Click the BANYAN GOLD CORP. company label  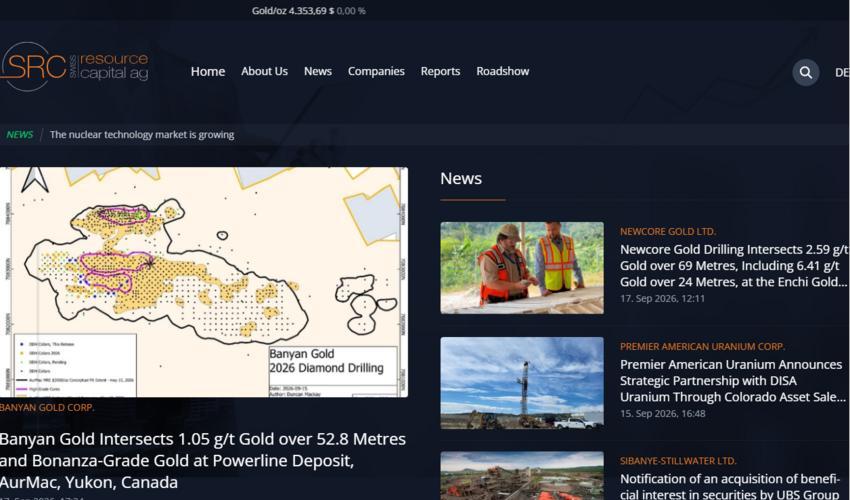click(47, 407)
